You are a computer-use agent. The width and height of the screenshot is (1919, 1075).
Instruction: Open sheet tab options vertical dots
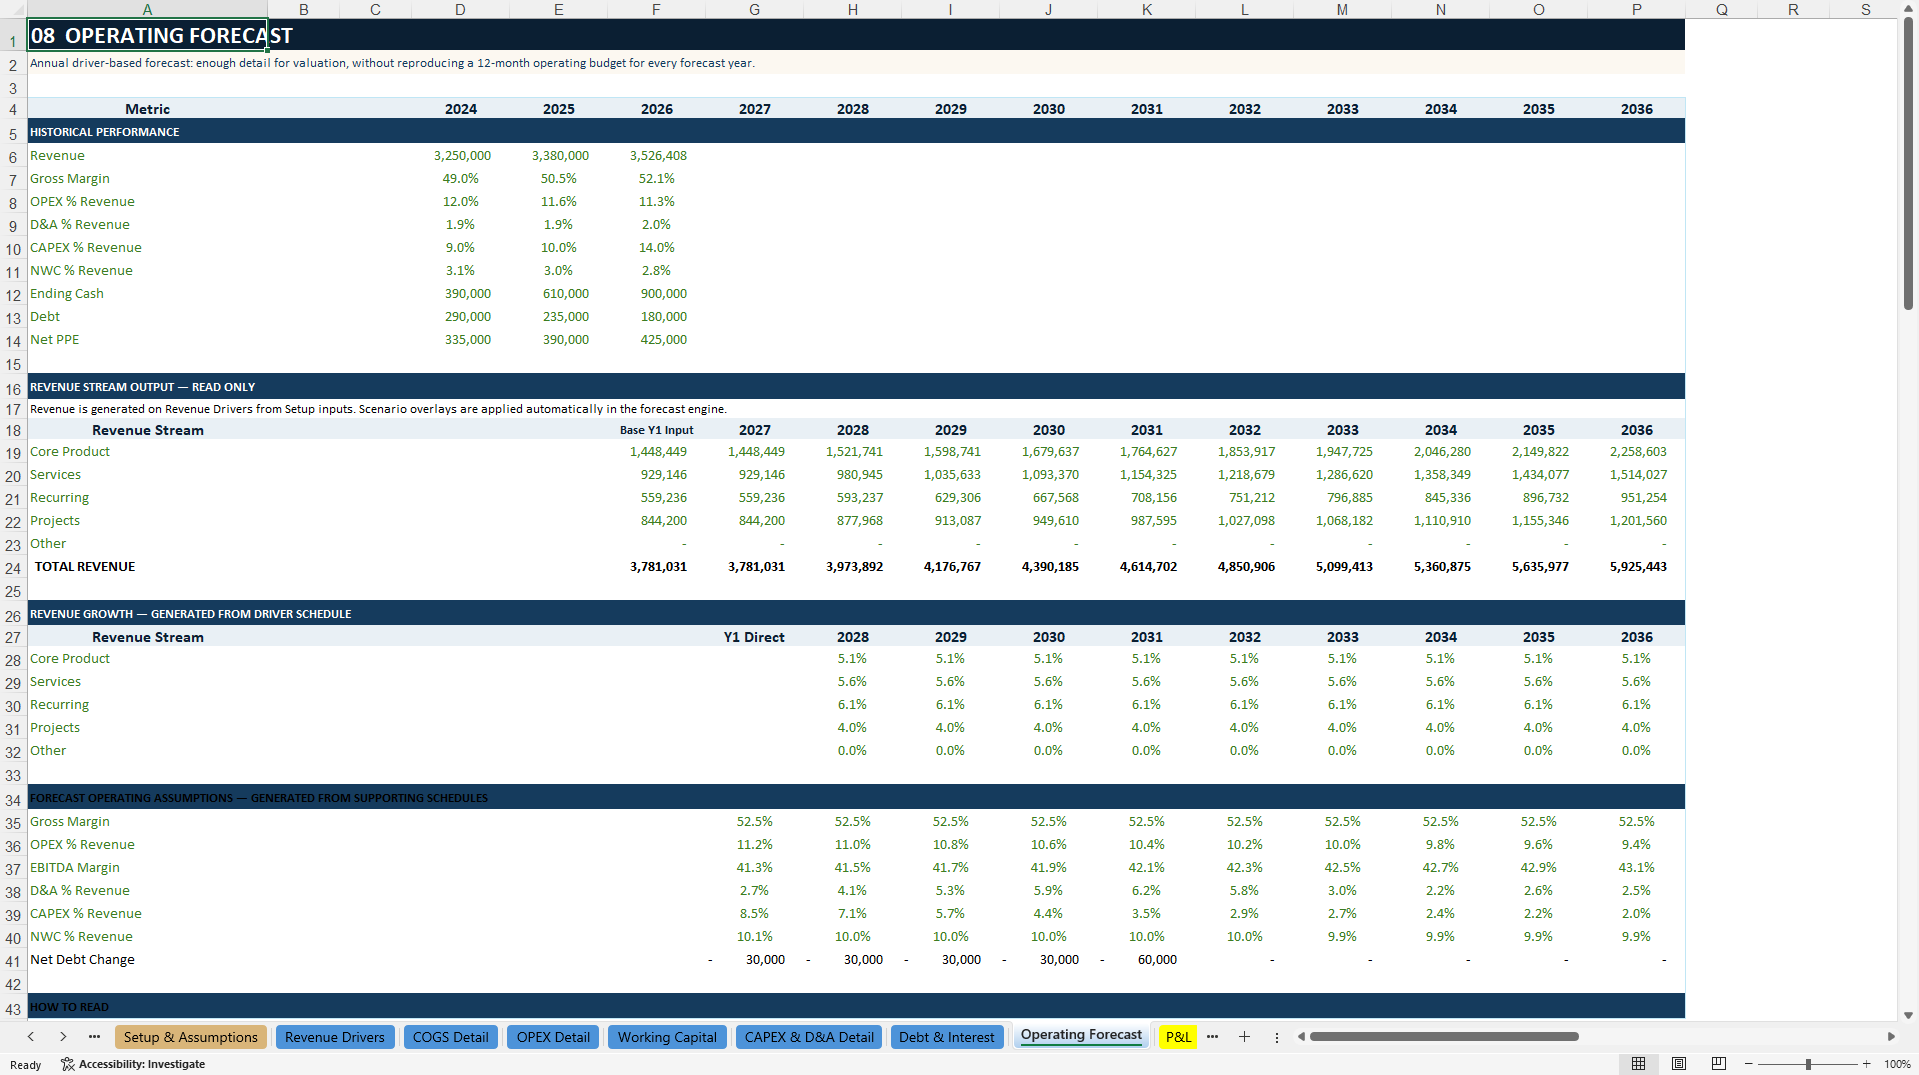tap(1277, 1037)
